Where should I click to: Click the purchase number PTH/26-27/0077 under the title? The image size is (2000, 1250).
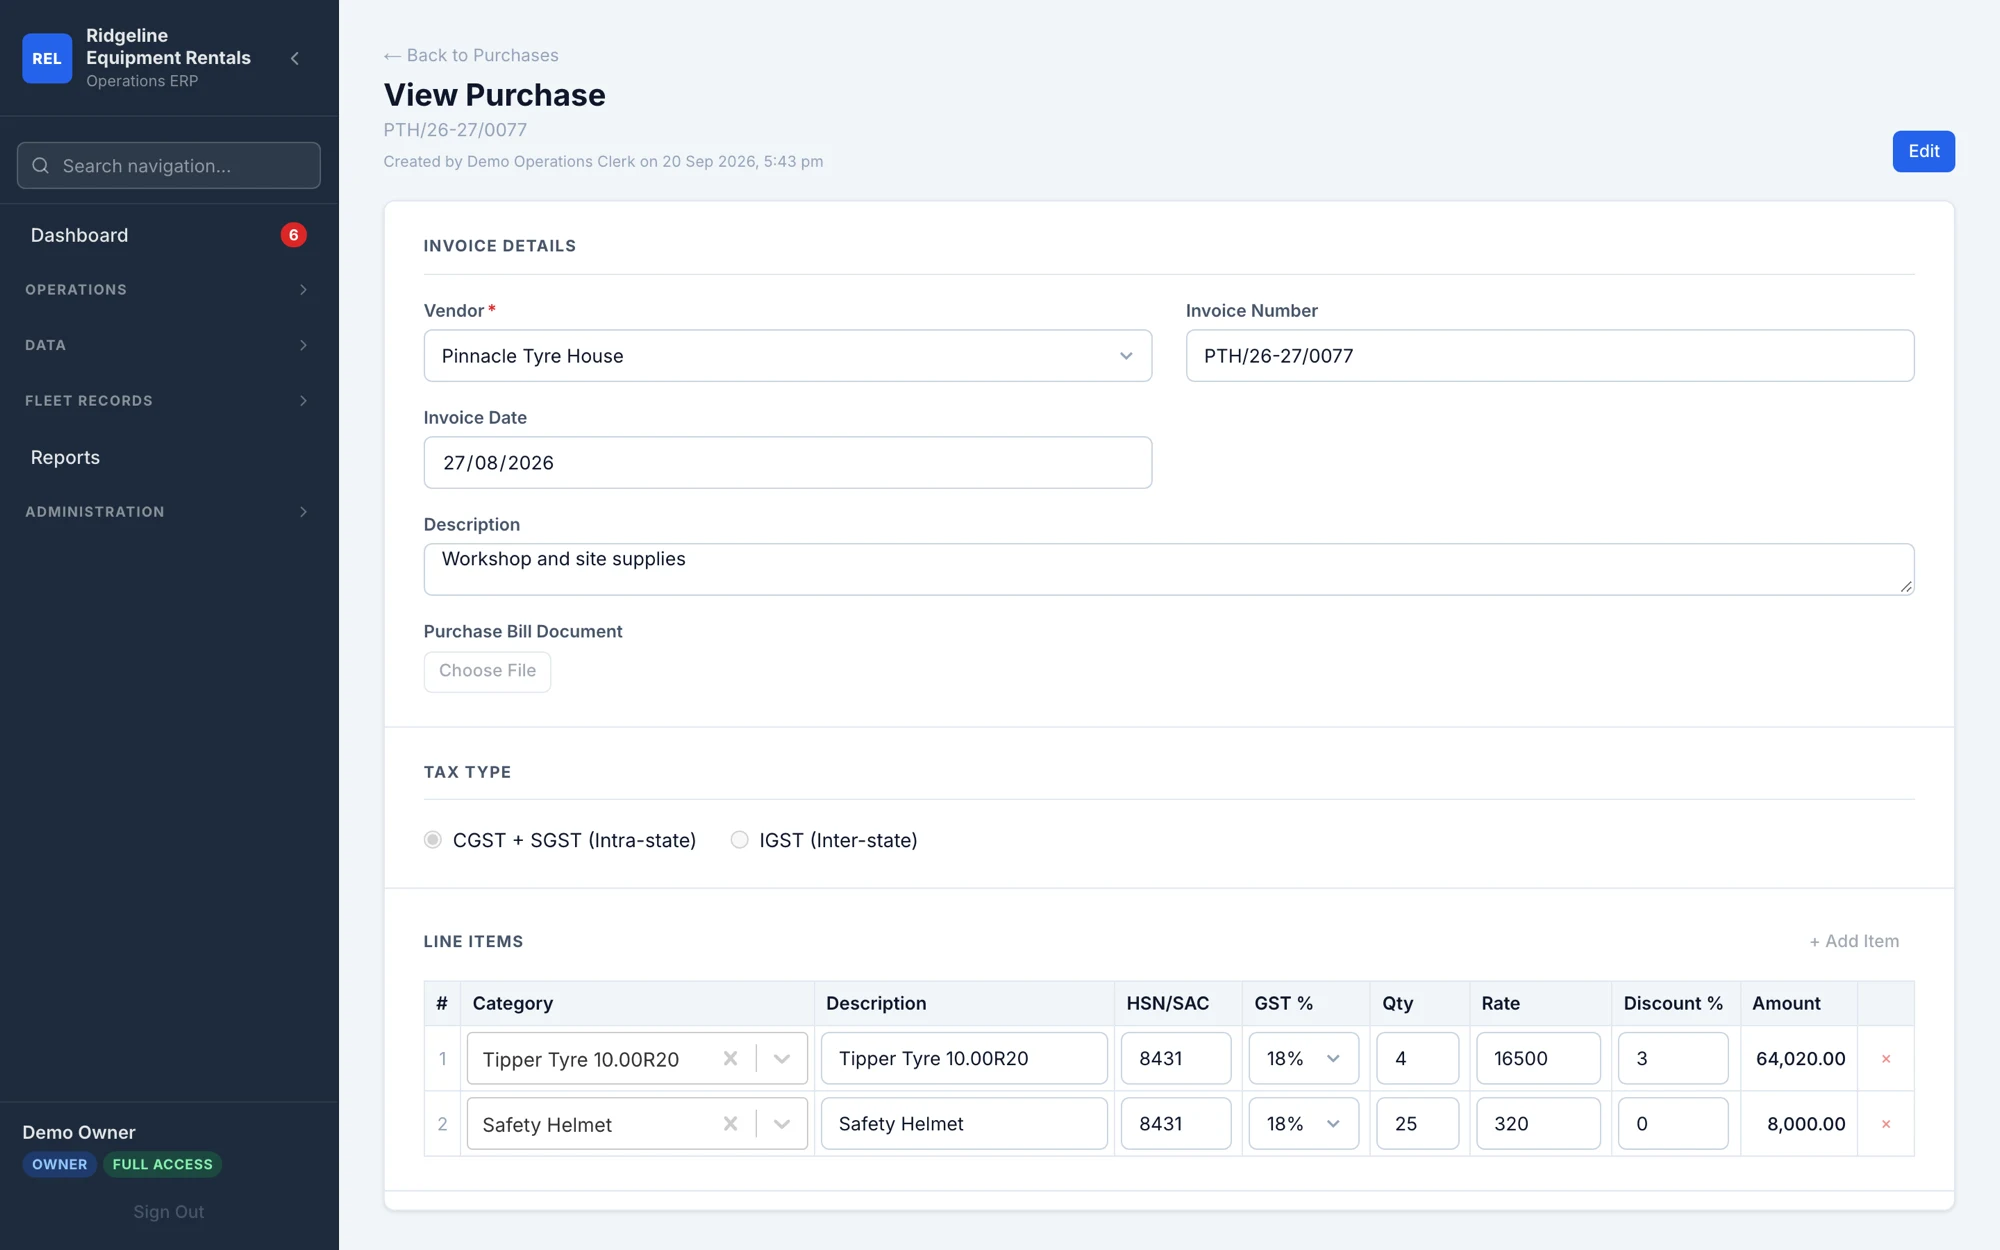[x=455, y=129]
